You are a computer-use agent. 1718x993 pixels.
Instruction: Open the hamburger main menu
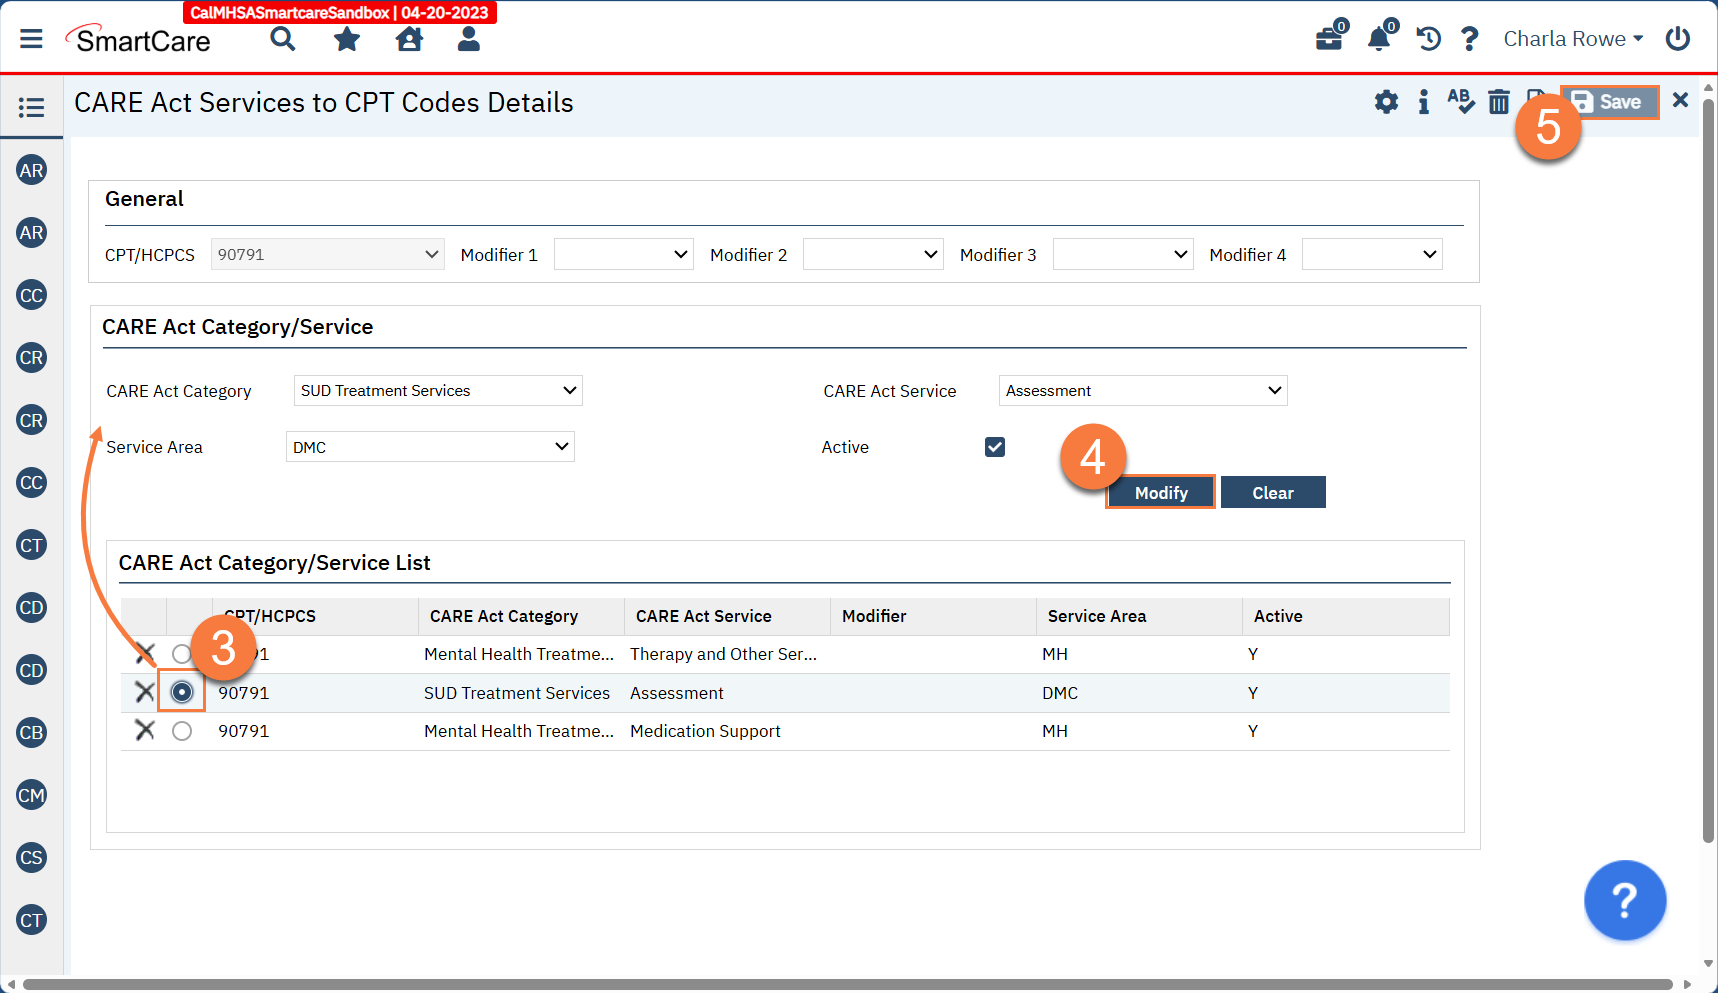(x=31, y=39)
